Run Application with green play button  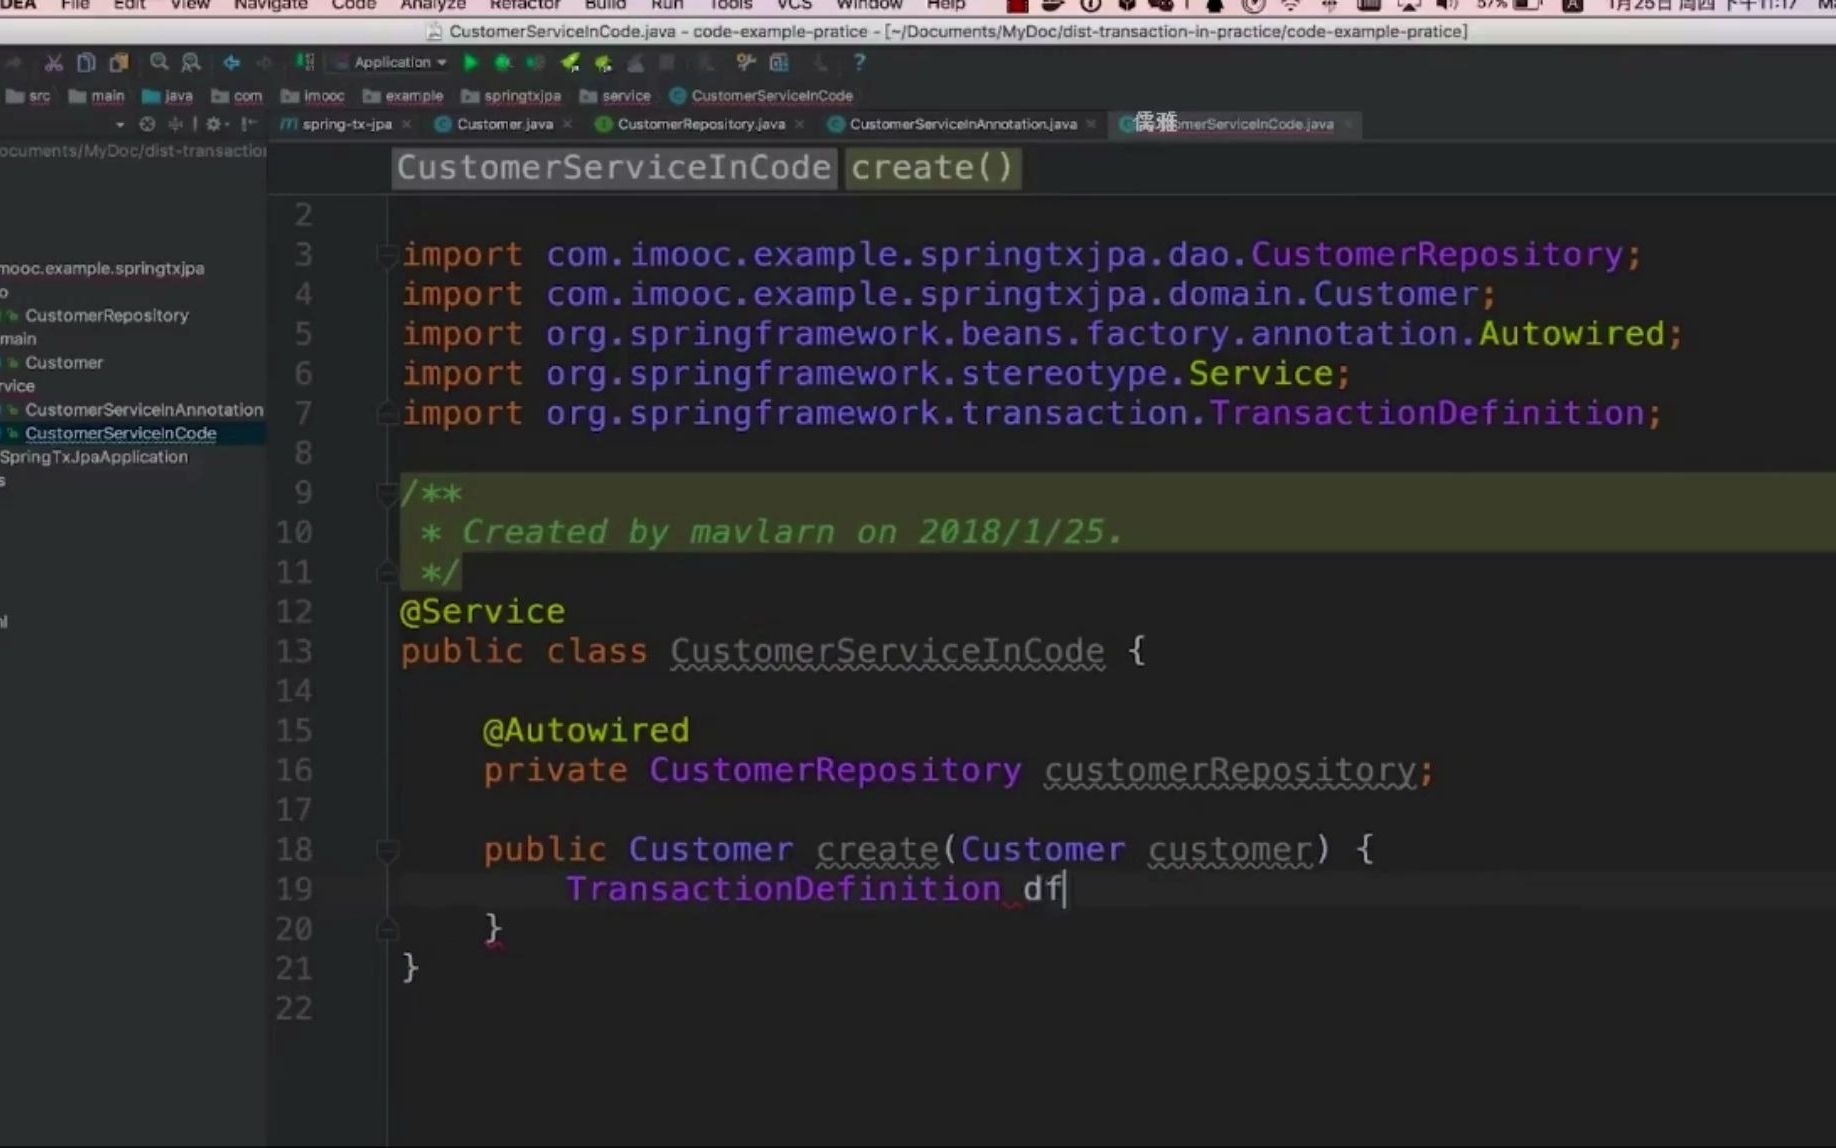tap(470, 63)
